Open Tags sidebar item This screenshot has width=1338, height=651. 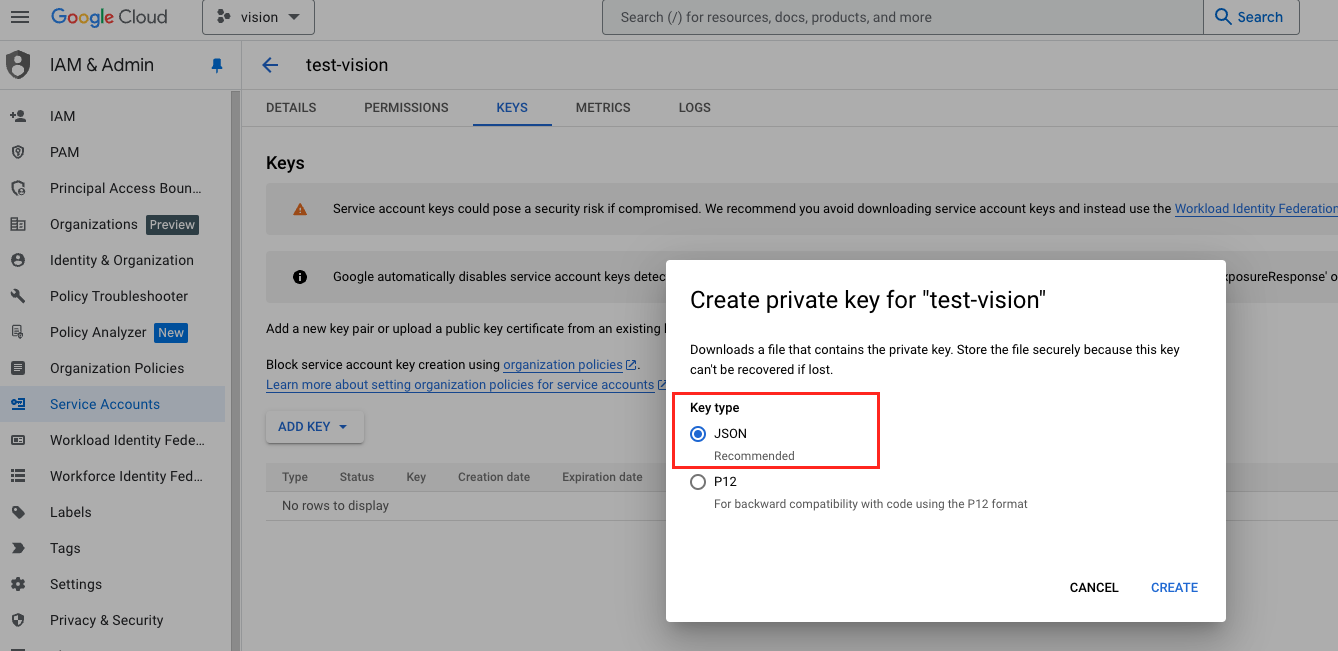coord(112,548)
